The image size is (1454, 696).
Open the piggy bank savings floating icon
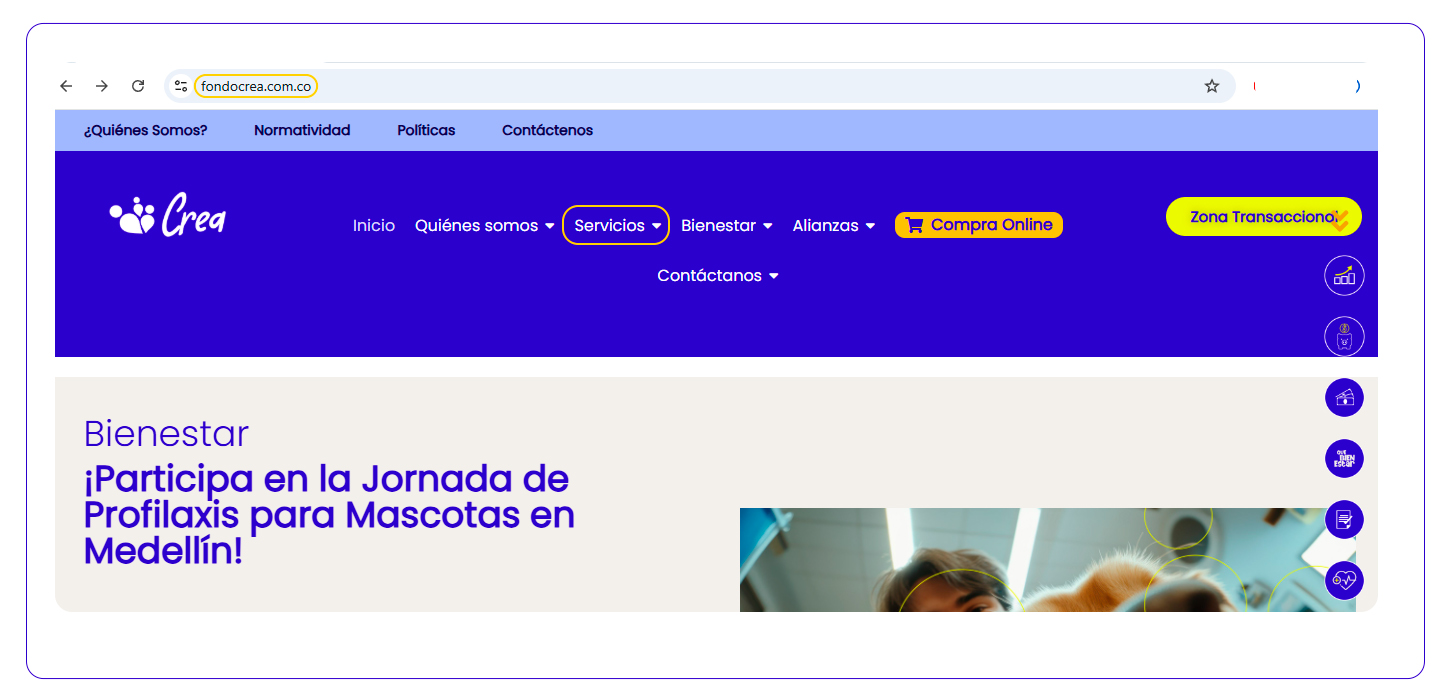point(1344,336)
